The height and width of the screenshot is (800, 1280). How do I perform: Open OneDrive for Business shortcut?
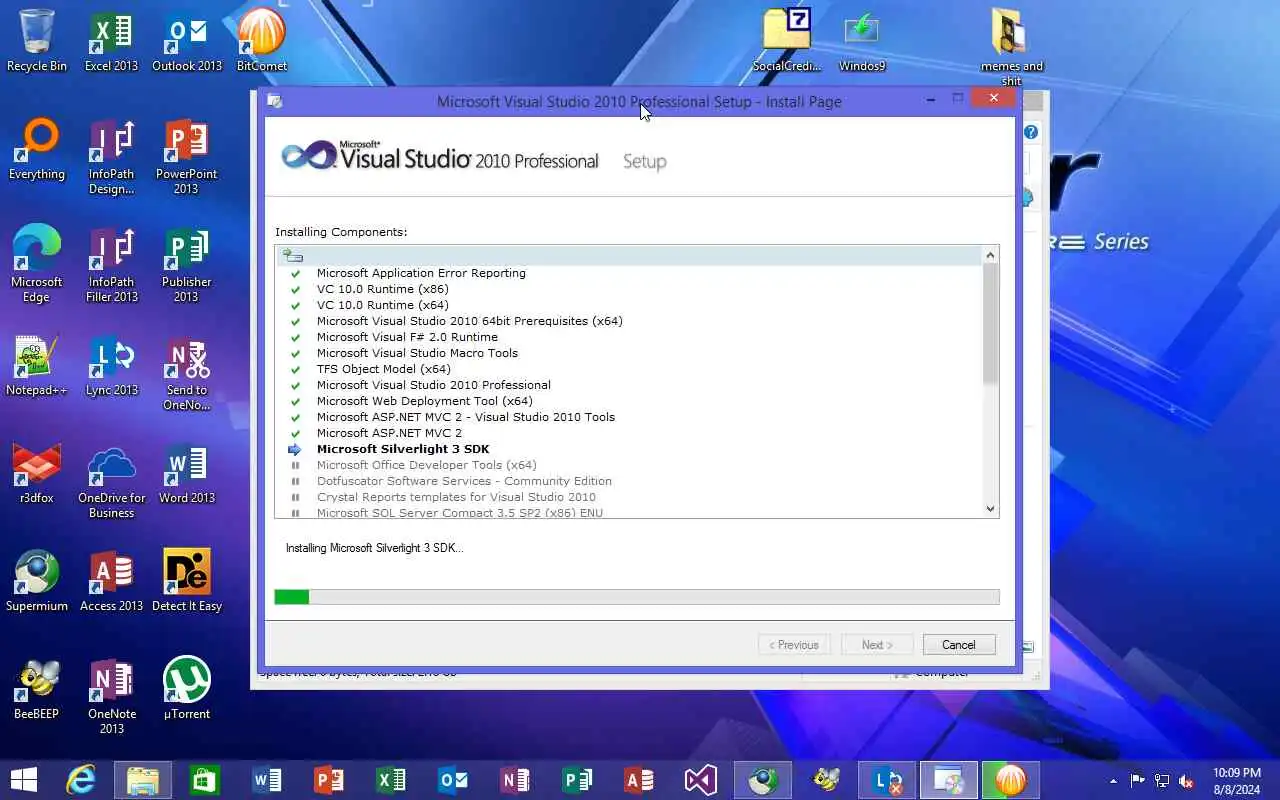click(x=111, y=481)
